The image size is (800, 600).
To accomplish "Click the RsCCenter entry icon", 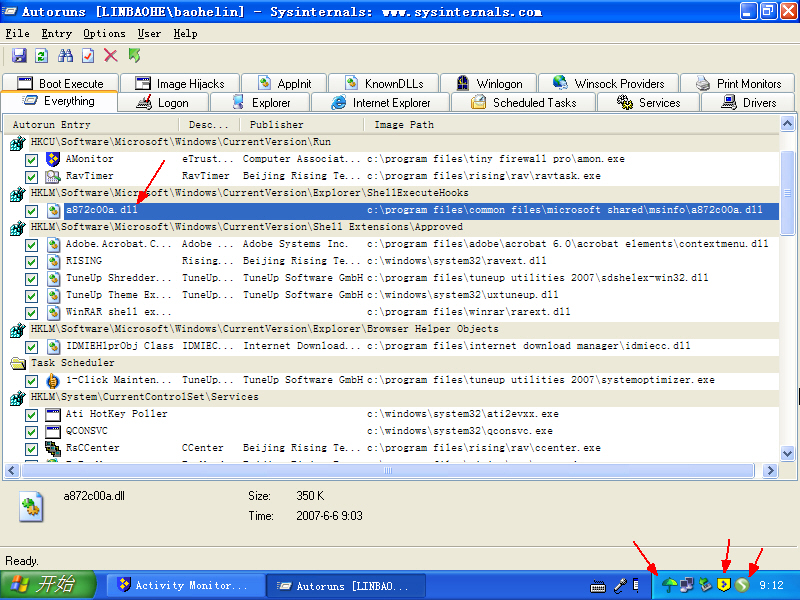I will [53, 448].
